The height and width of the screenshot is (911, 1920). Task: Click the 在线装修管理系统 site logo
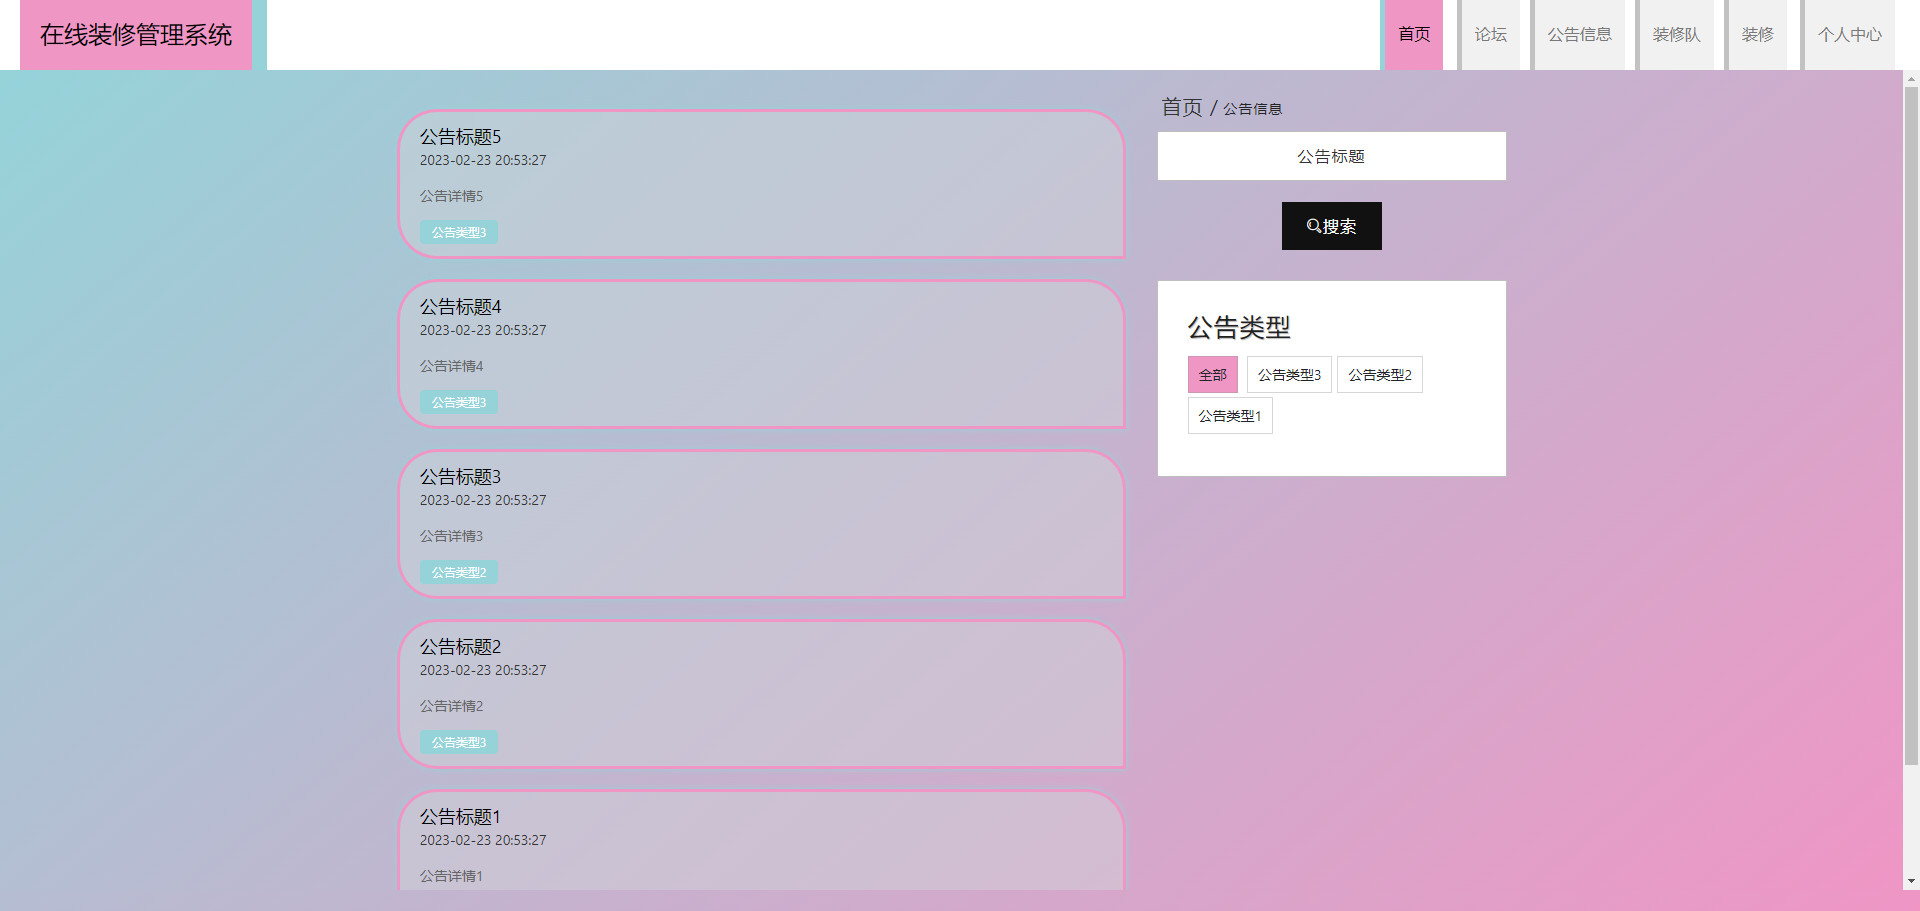[136, 35]
